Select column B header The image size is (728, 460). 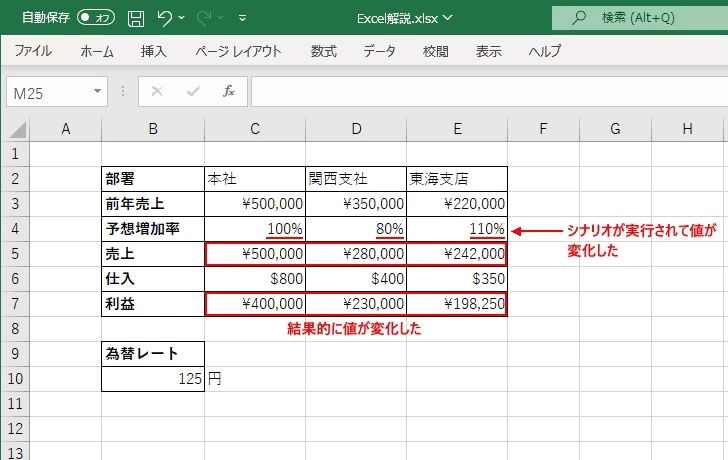click(153, 129)
